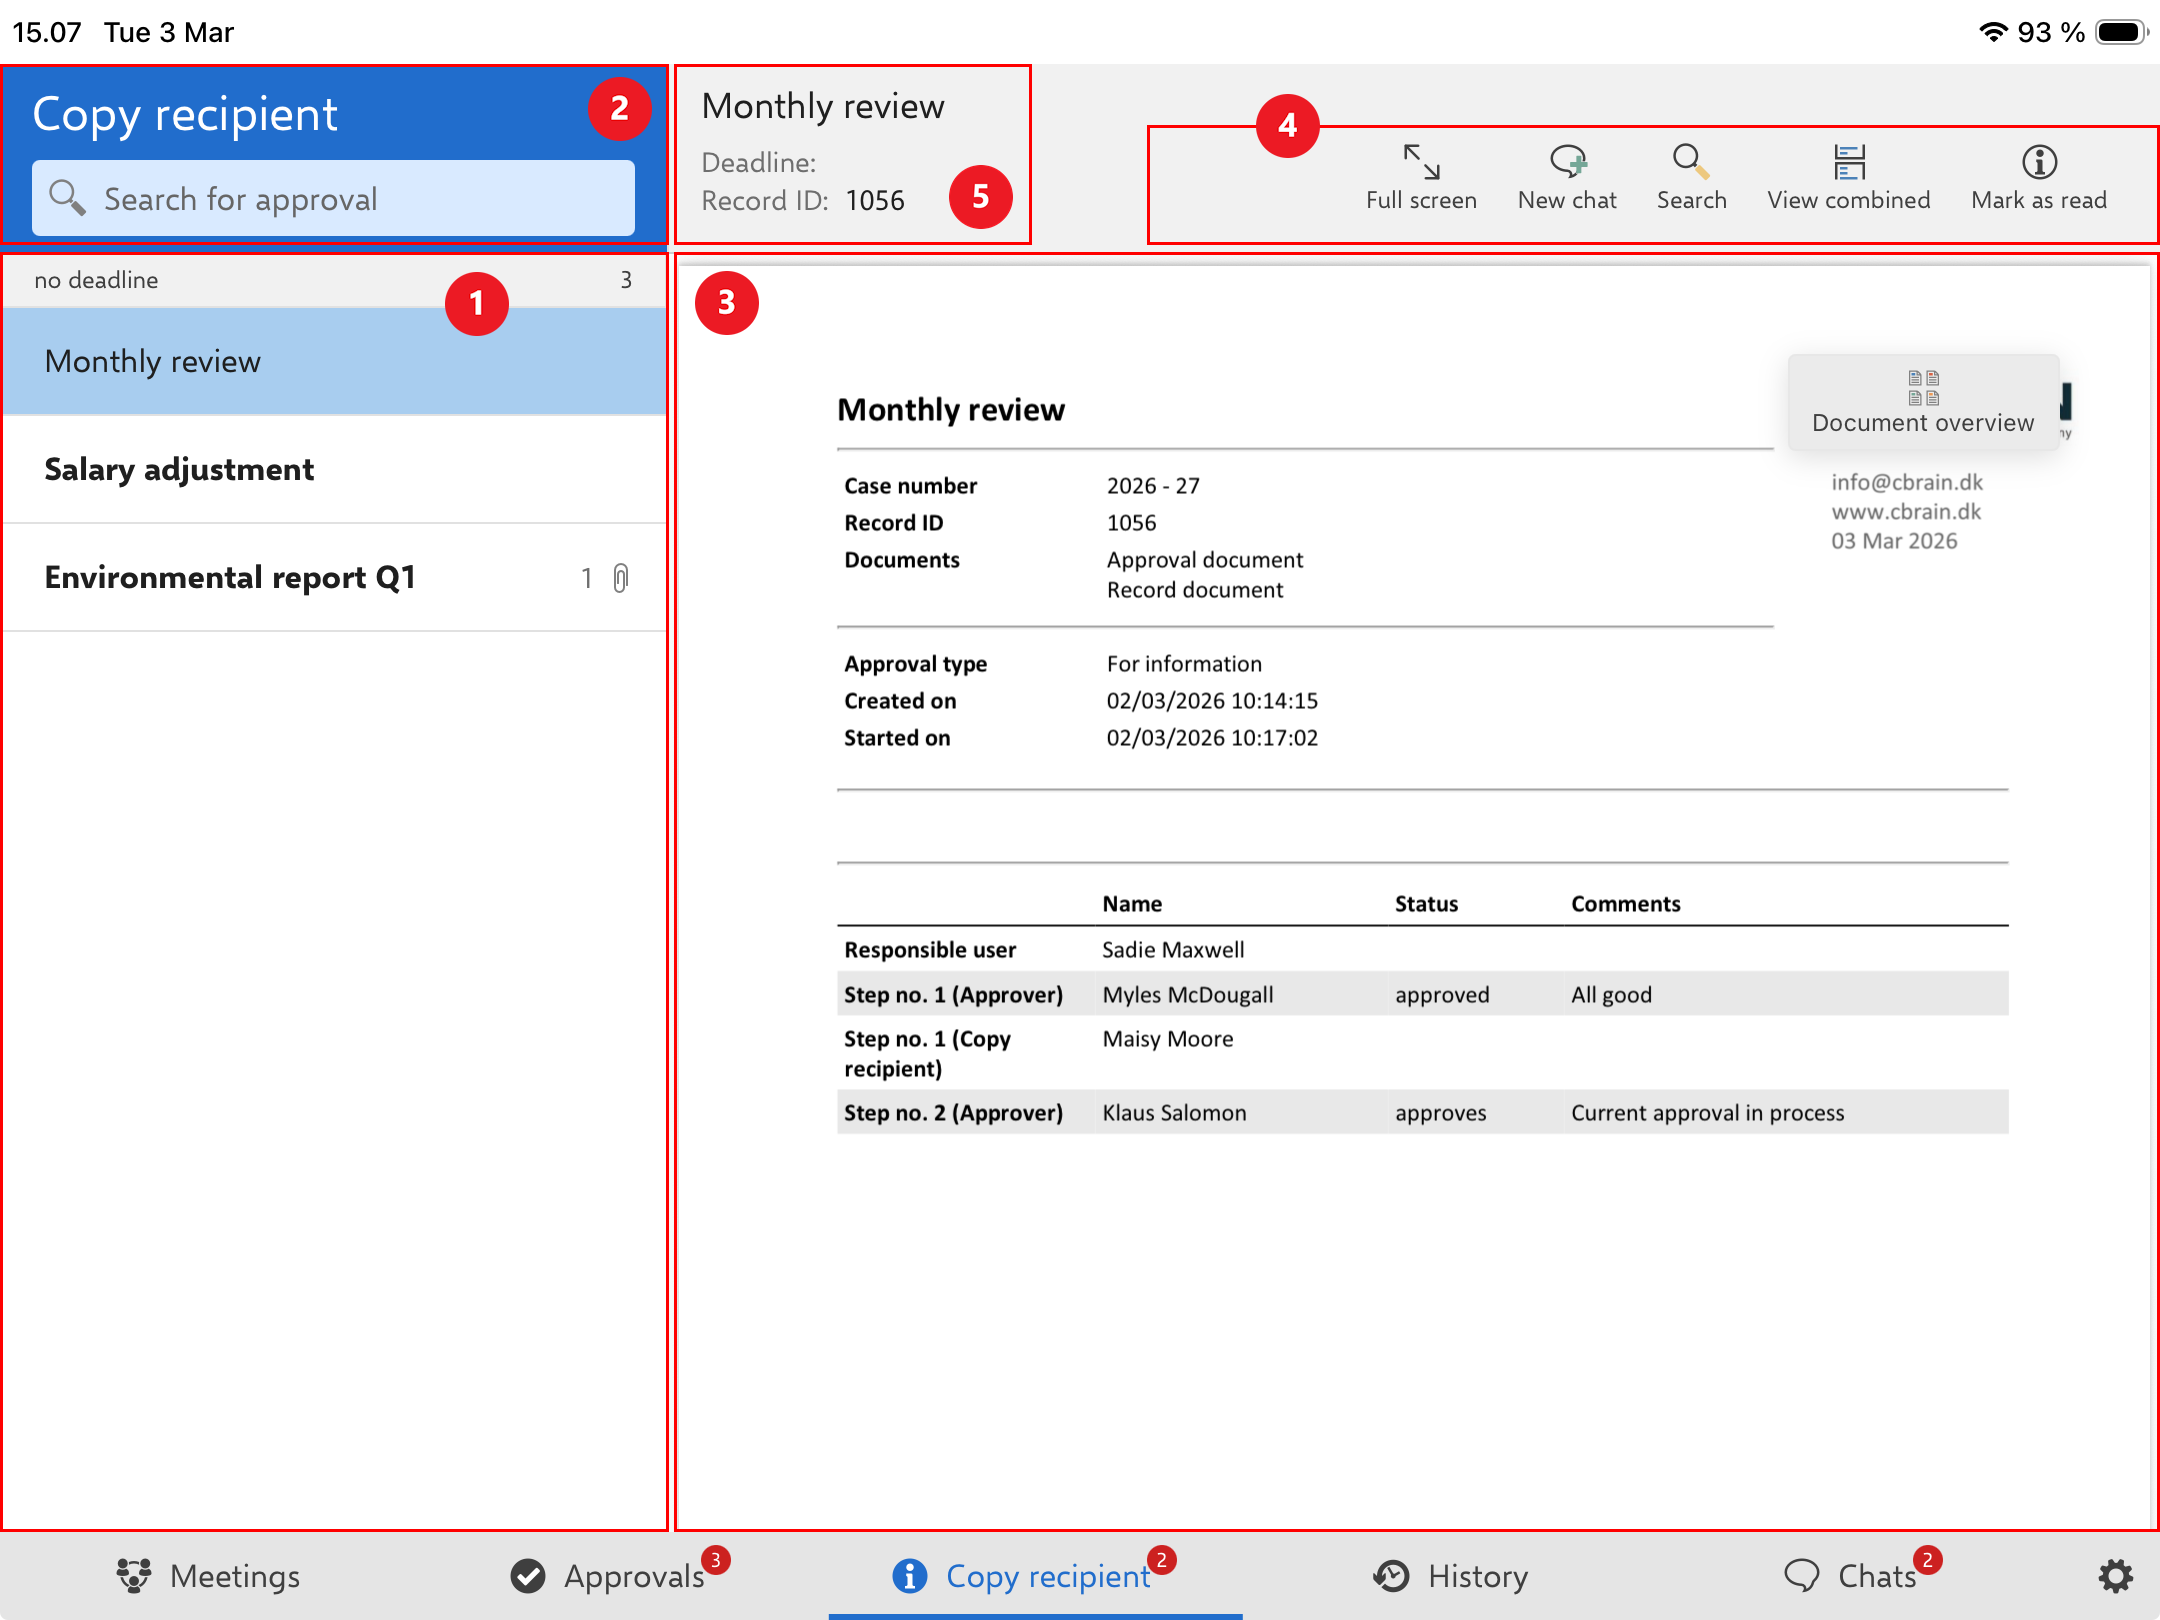Open the Document overview

1922,402
